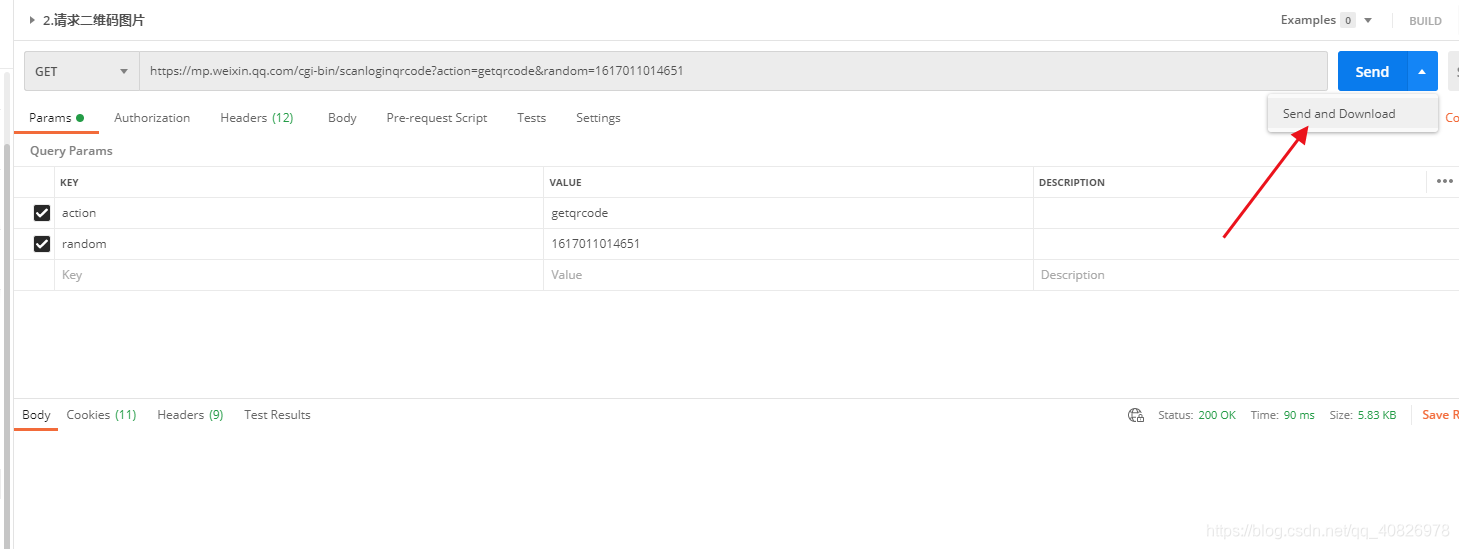Click the '1617011014651' value cell

click(x=788, y=244)
